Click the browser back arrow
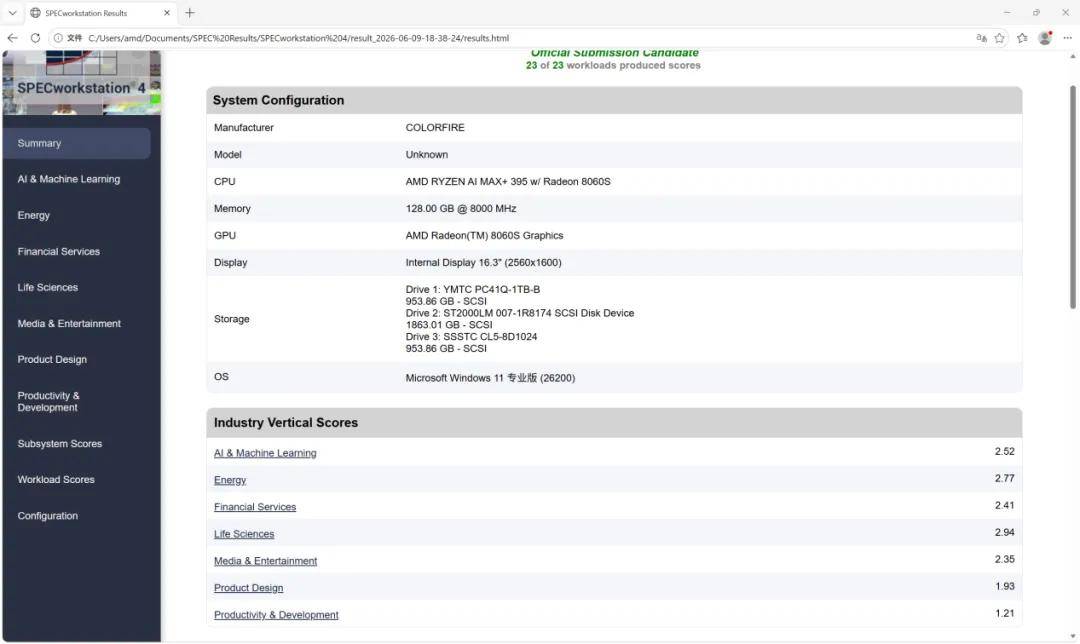1080x644 pixels. (12, 38)
